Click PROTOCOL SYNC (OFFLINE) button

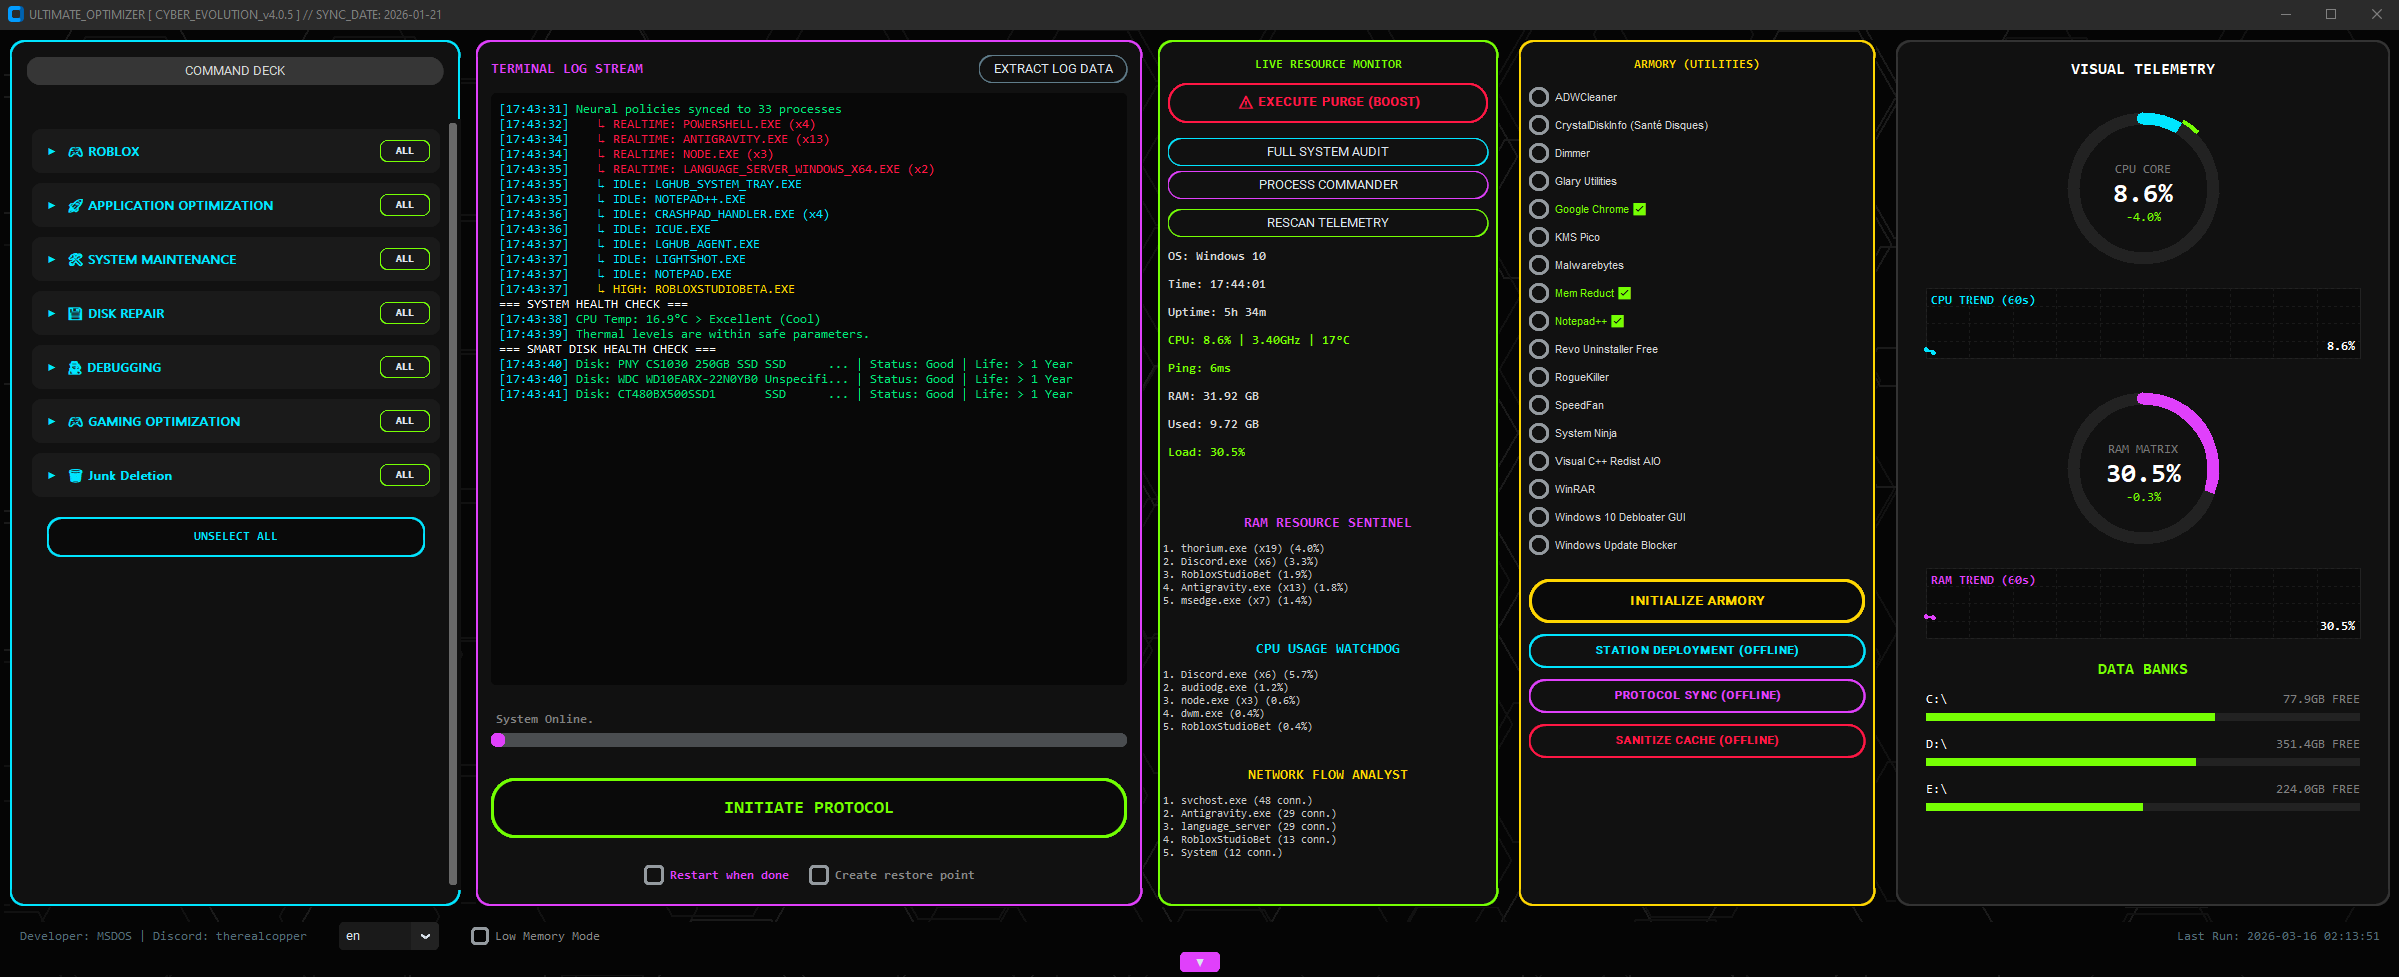coord(1697,696)
